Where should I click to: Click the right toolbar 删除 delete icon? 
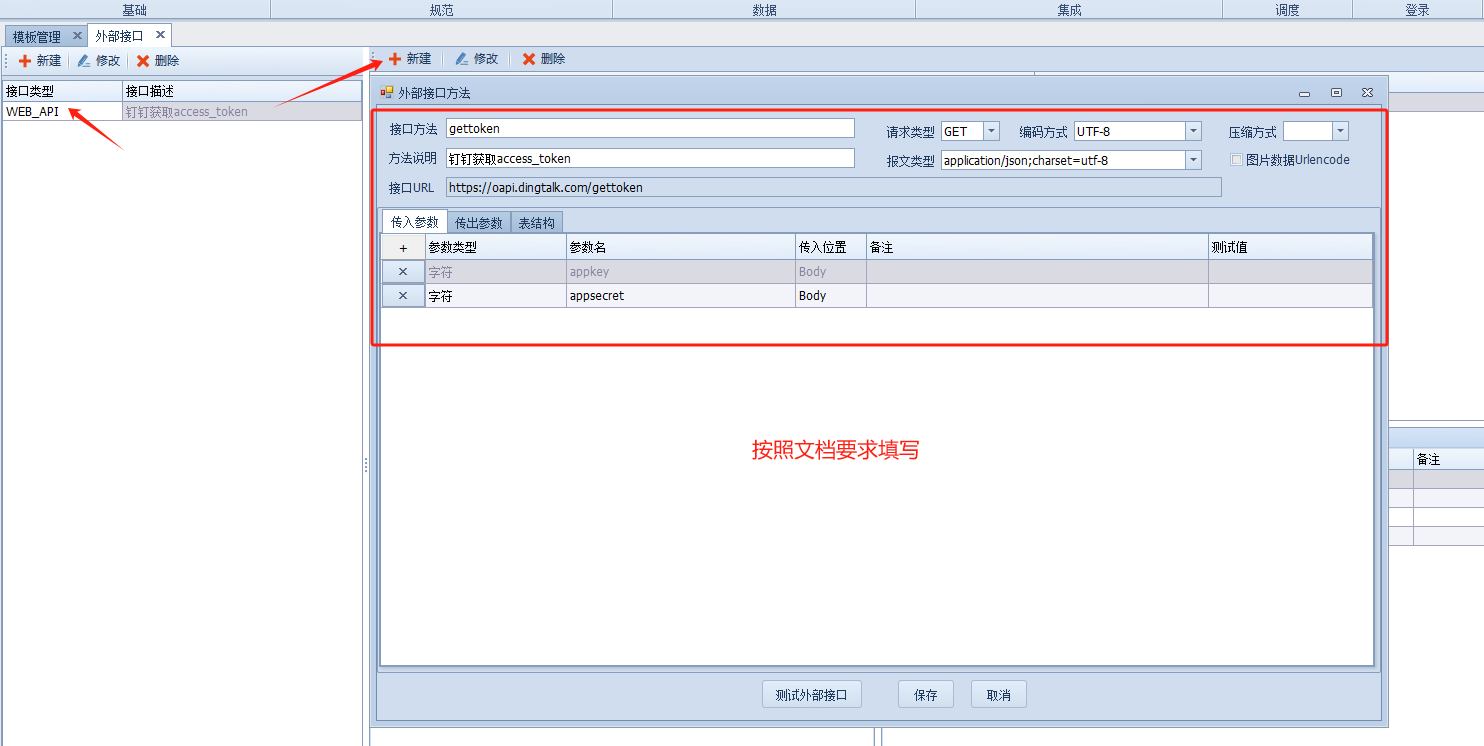tap(529, 59)
